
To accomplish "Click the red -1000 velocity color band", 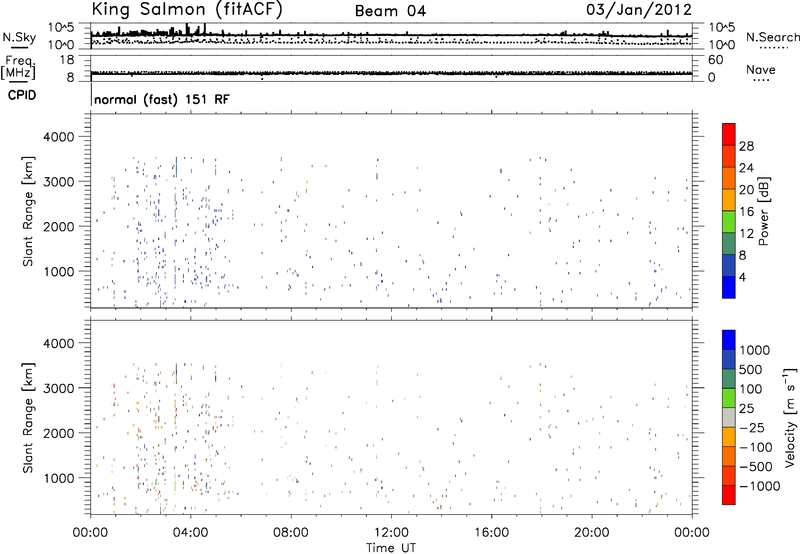I will 729,495.
